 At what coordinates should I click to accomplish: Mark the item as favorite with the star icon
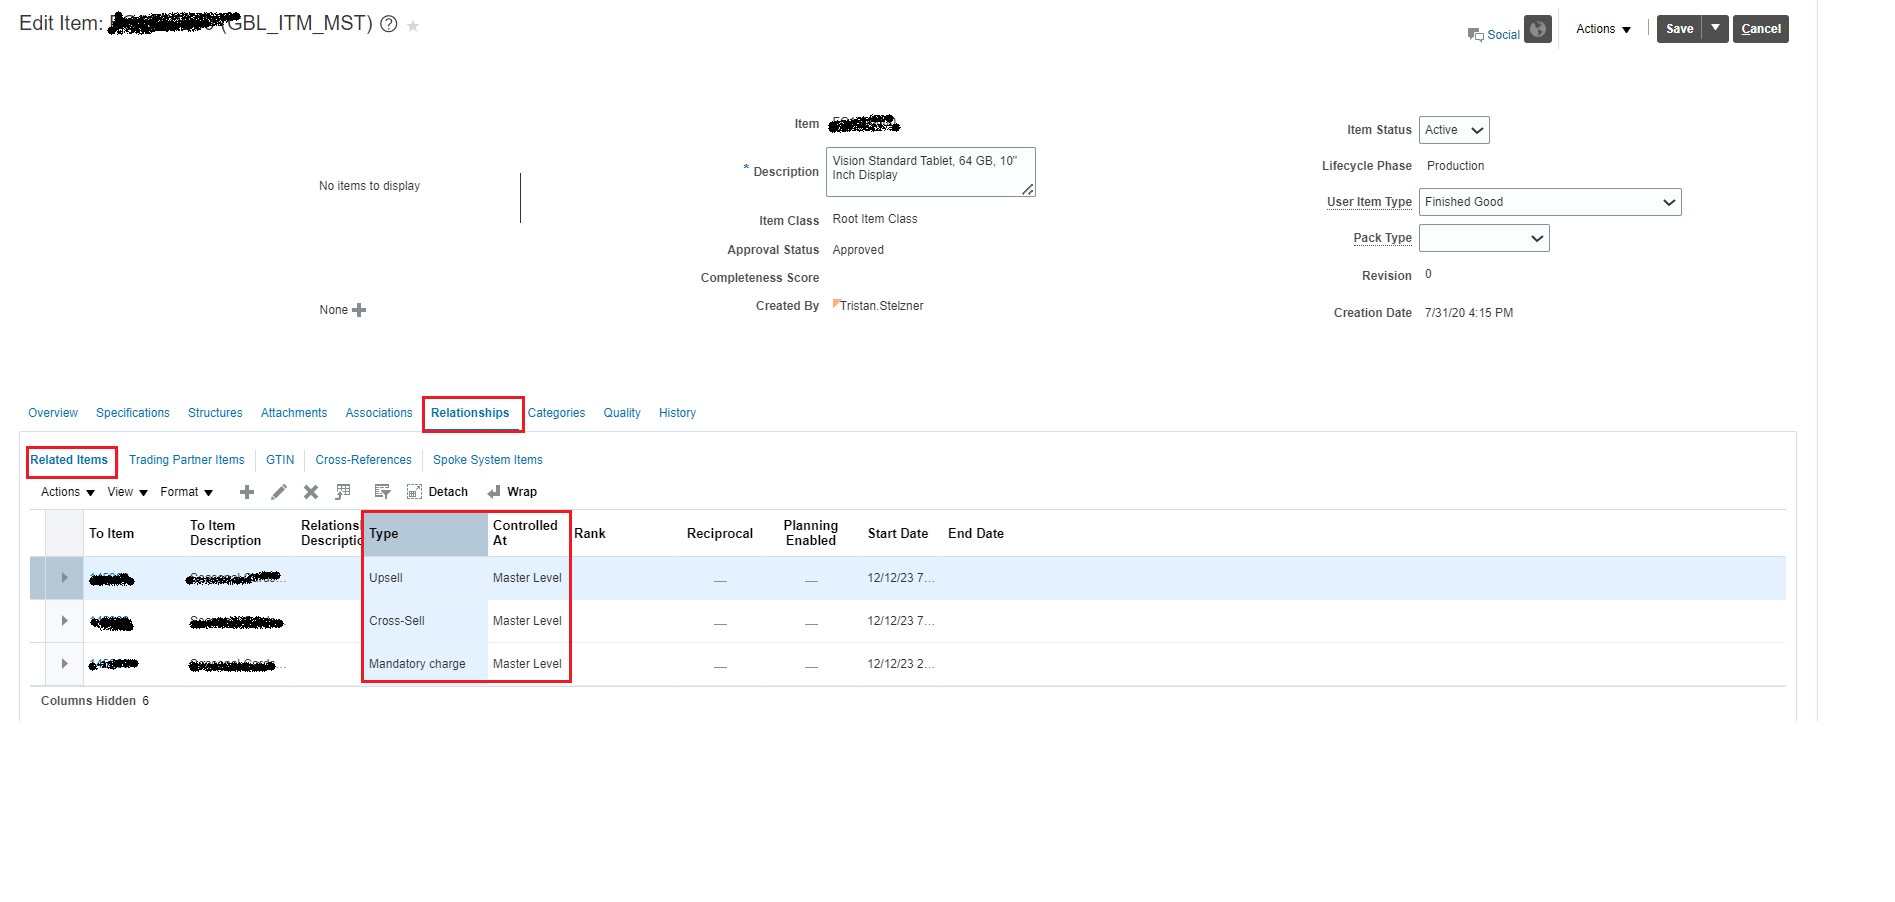(x=413, y=26)
